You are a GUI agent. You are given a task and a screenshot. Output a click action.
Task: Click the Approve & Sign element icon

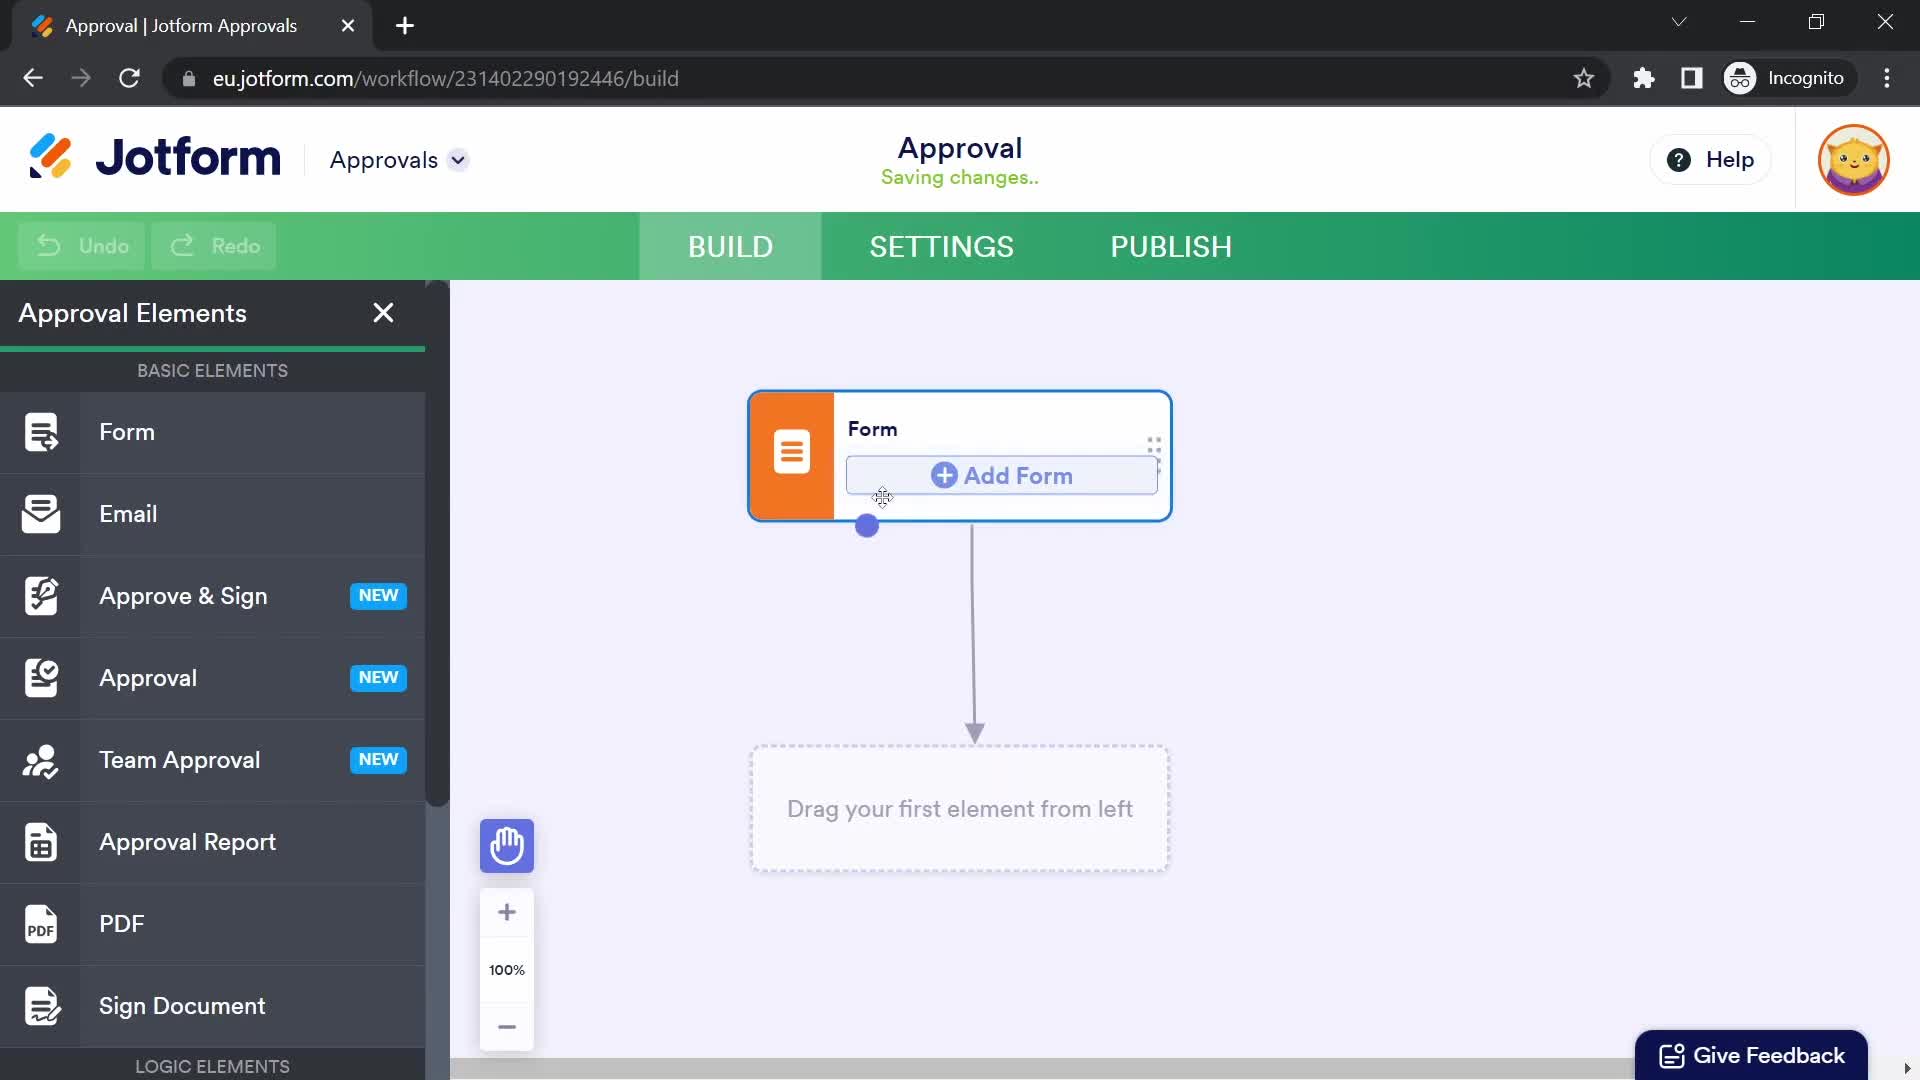[41, 595]
